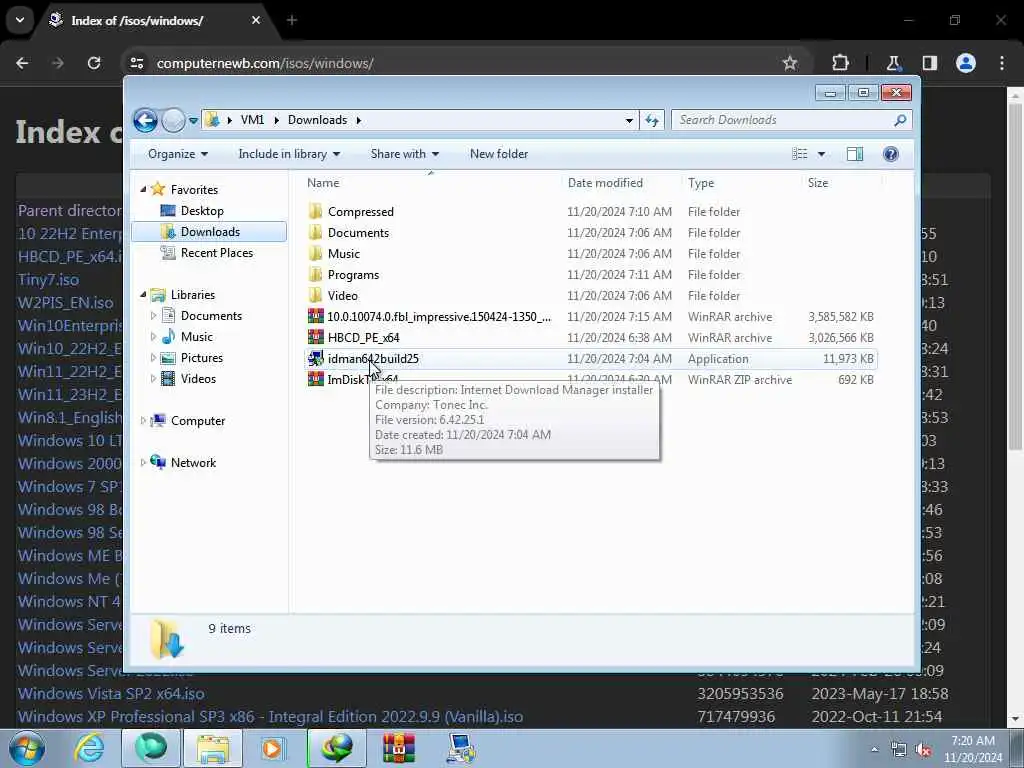Screen dimensions: 1024x768
Task: Click New folder button
Action: click(x=499, y=154)
